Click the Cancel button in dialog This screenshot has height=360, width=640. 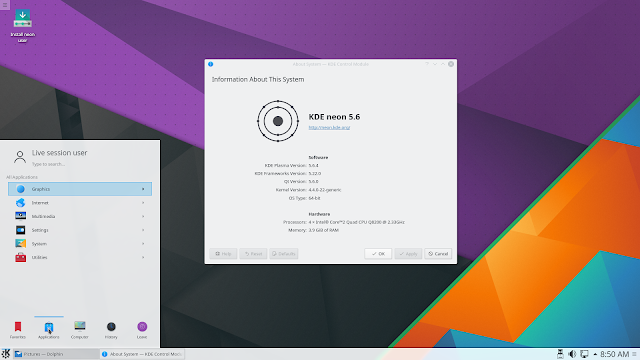[x=438, y=254]
